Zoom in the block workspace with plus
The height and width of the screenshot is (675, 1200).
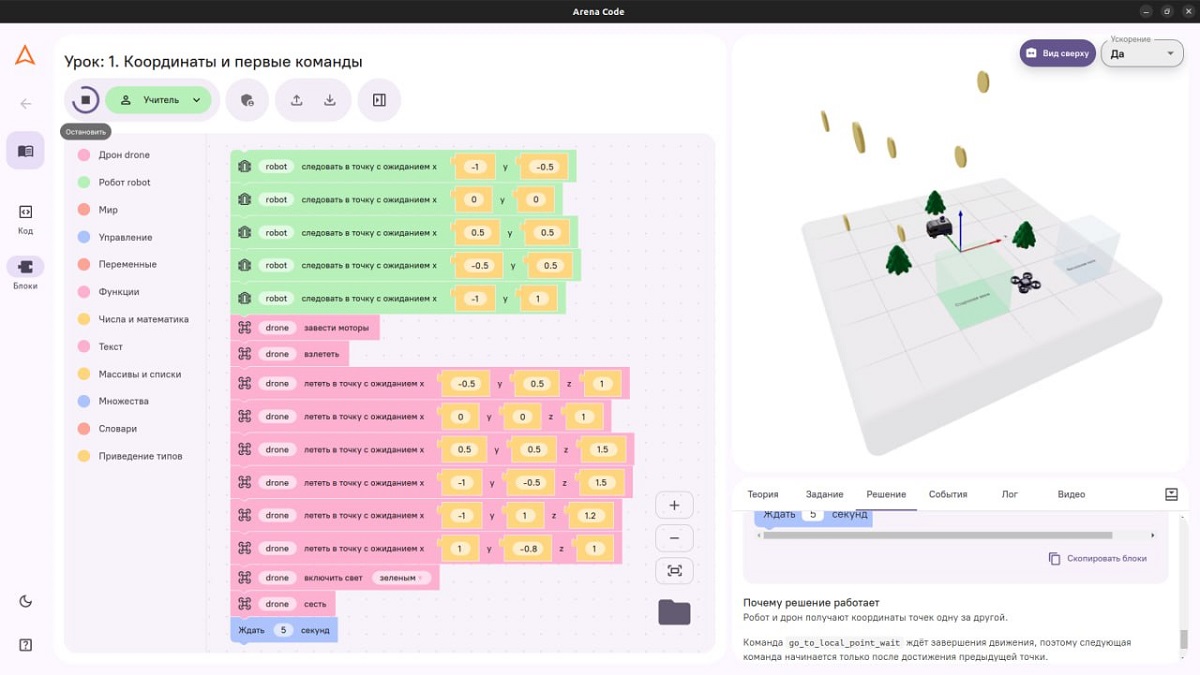coord(674,505)
